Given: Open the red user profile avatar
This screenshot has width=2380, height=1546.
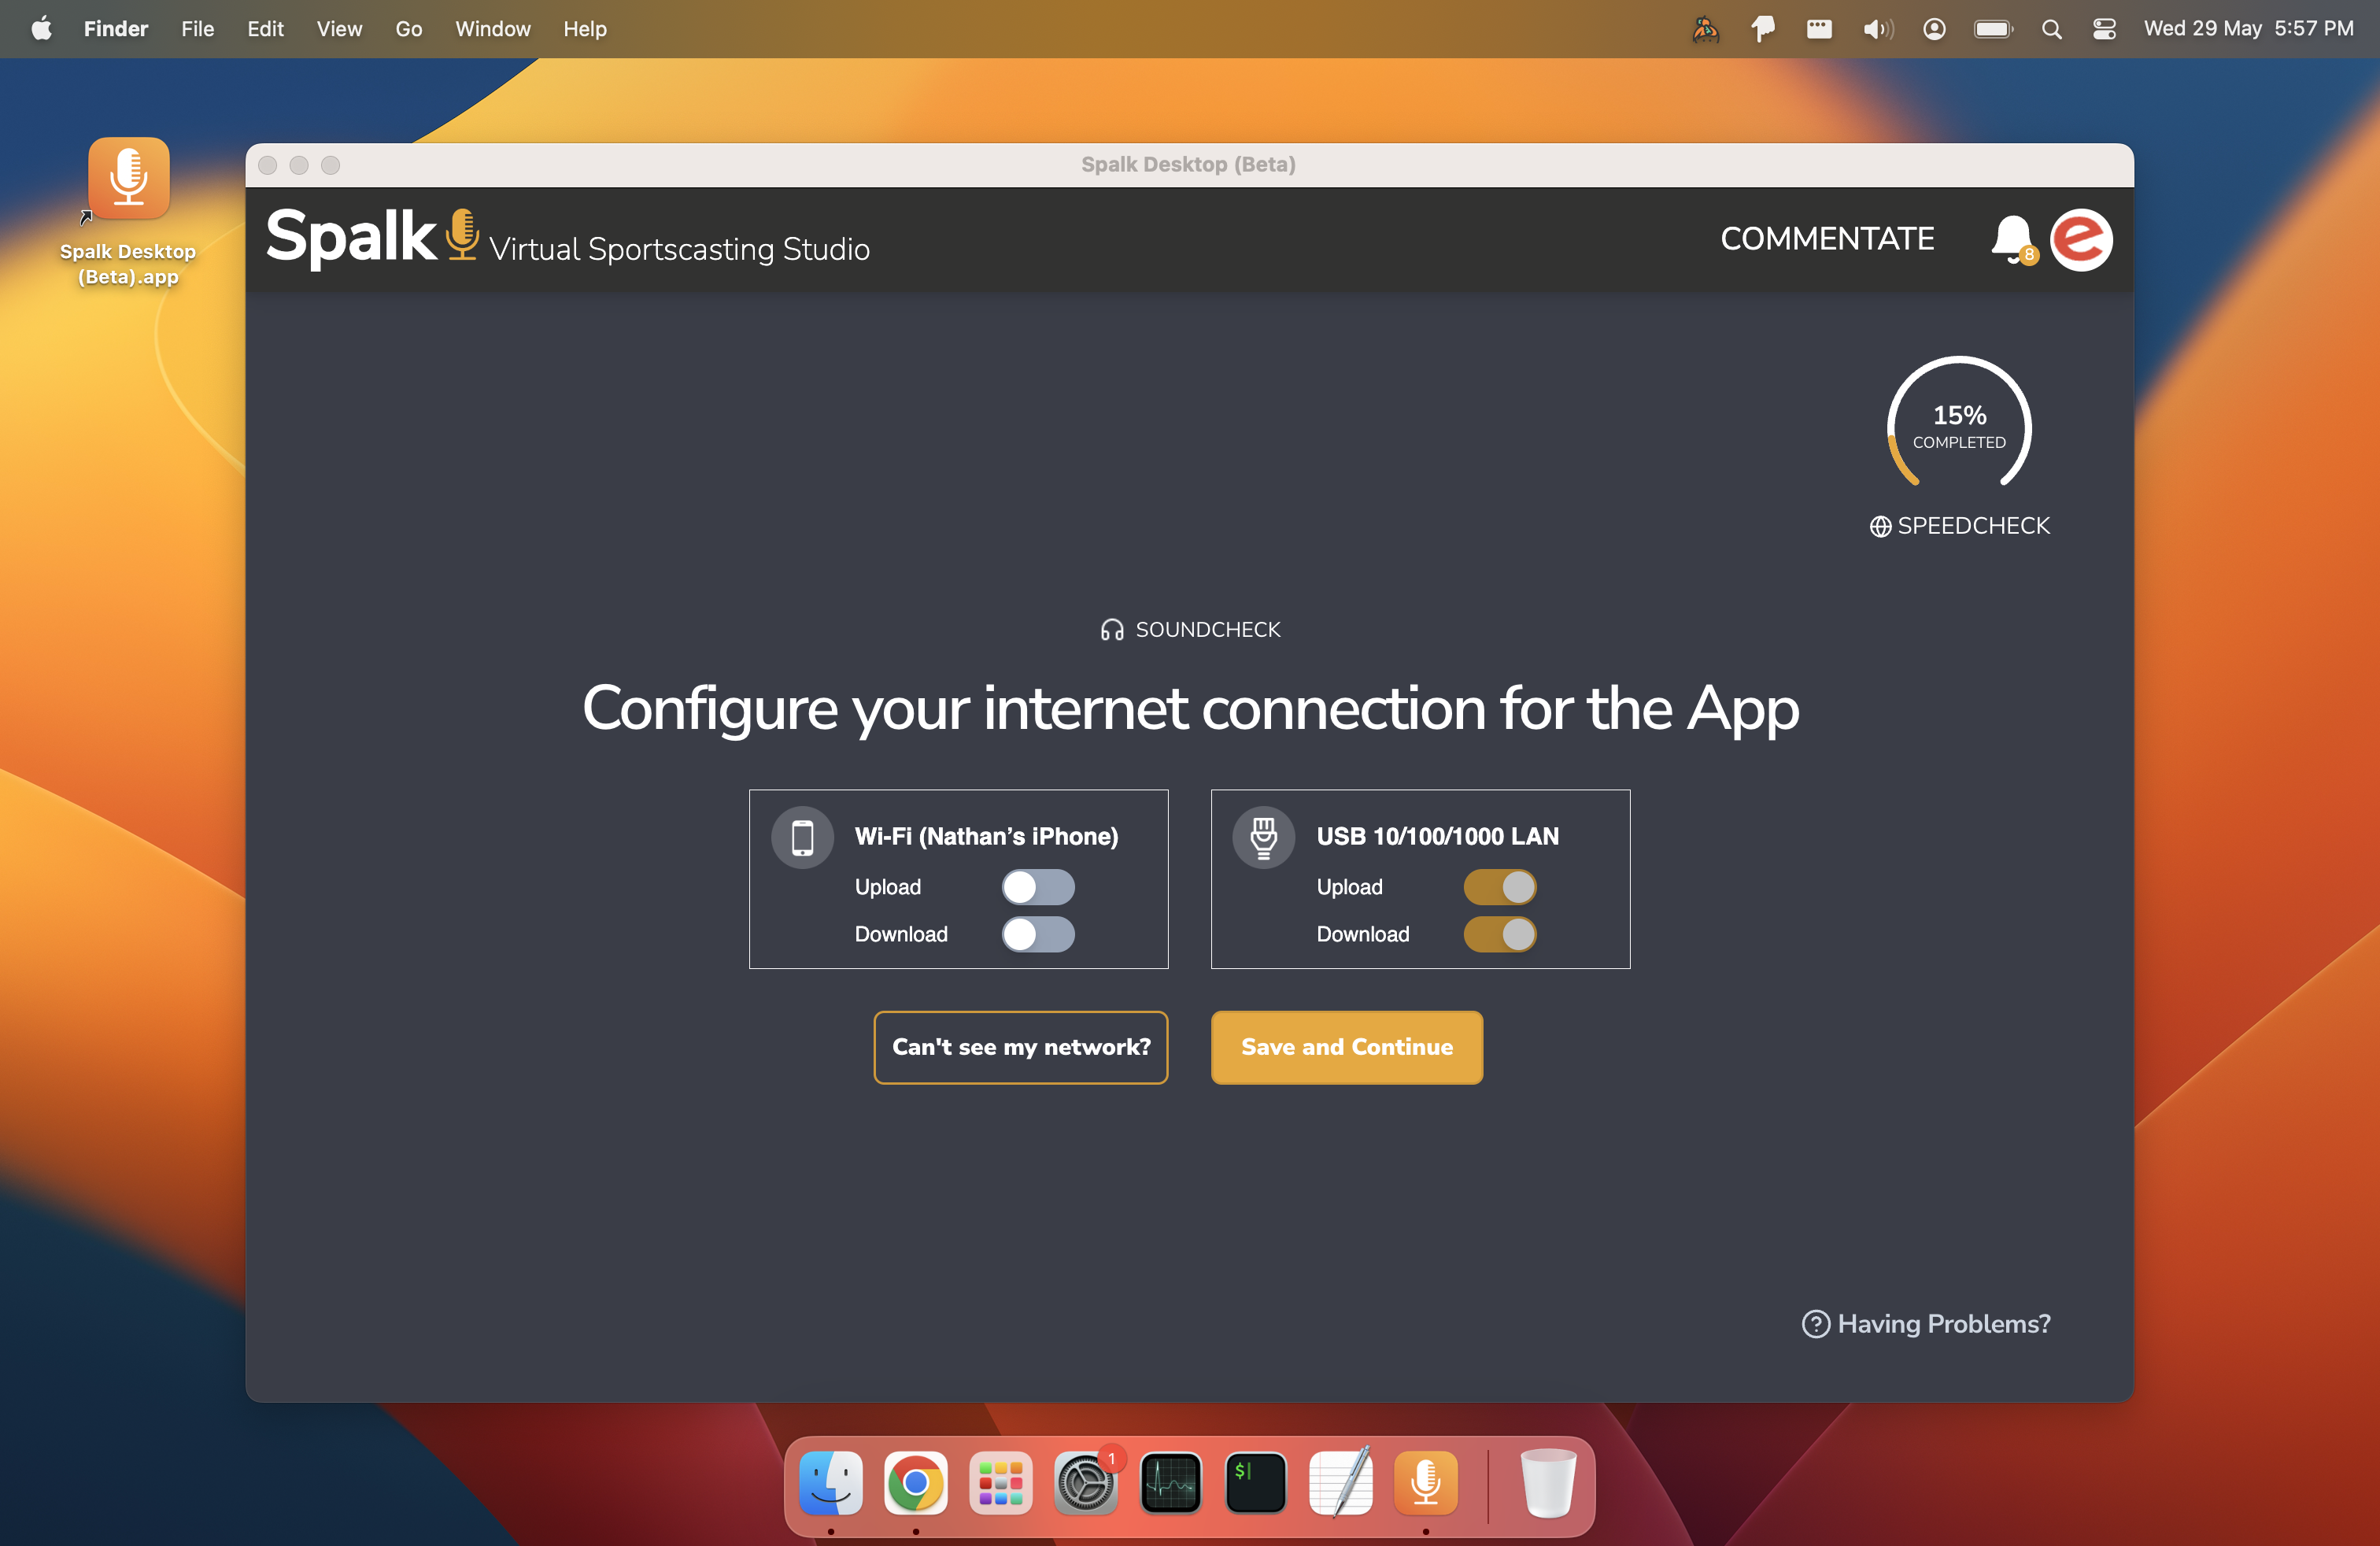Looking at the screenshot, I should click(x=2081, y=240).
